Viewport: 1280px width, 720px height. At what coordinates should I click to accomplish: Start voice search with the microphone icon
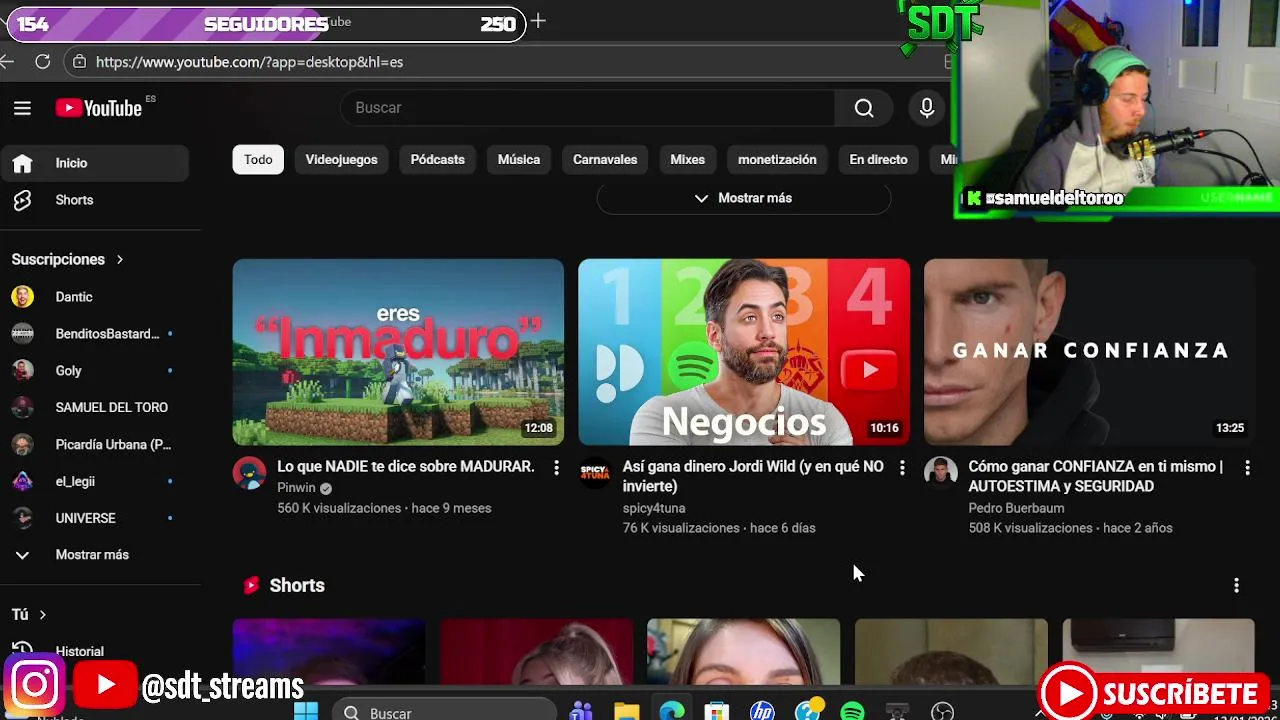tap(927, 108)
